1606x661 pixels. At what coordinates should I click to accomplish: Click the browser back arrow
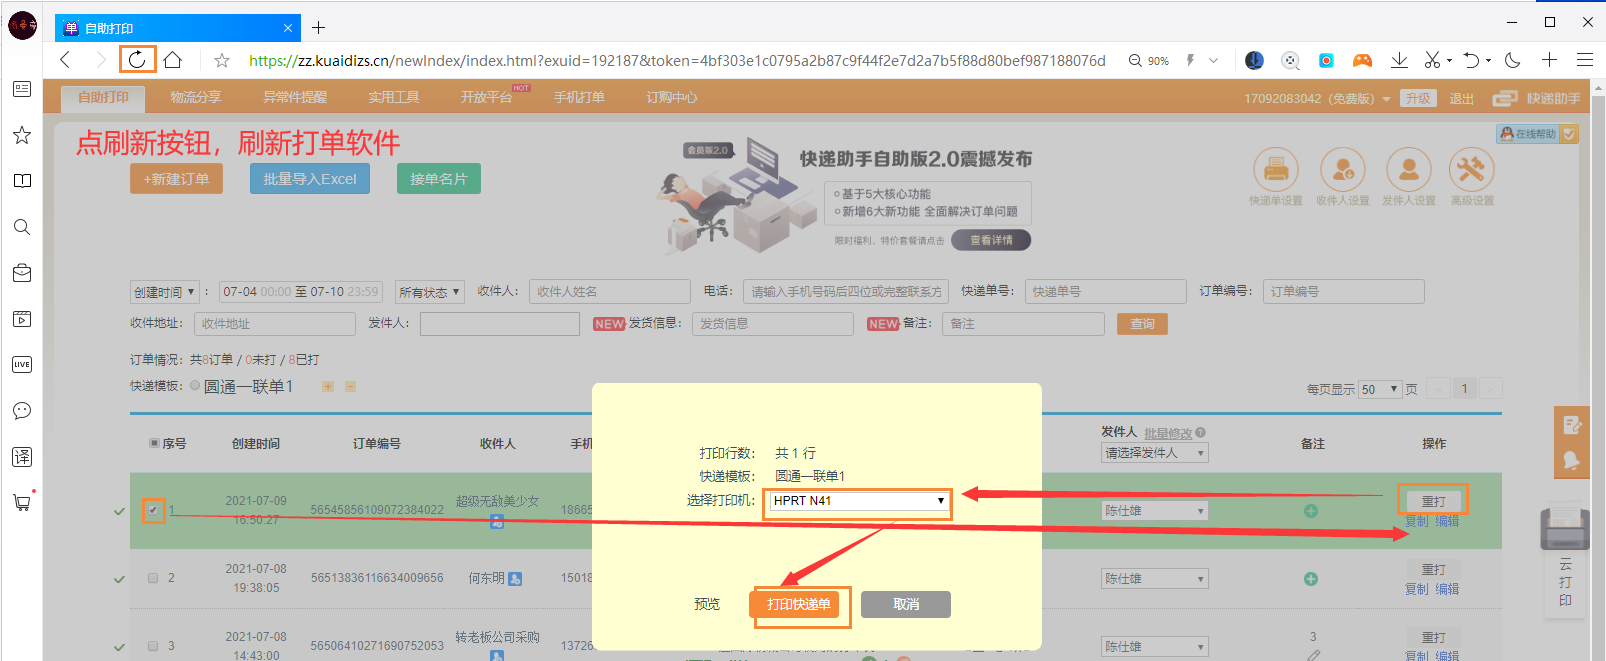66,60
